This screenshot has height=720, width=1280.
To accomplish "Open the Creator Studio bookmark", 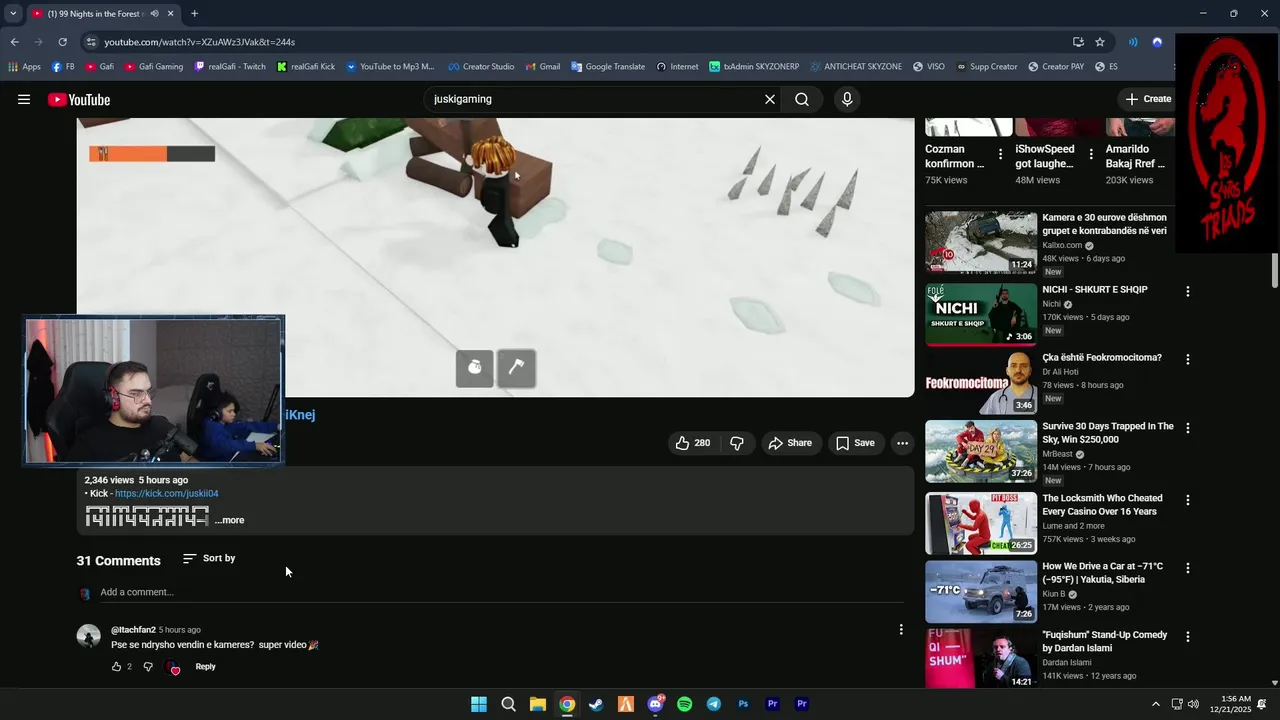I will (481, 67).
